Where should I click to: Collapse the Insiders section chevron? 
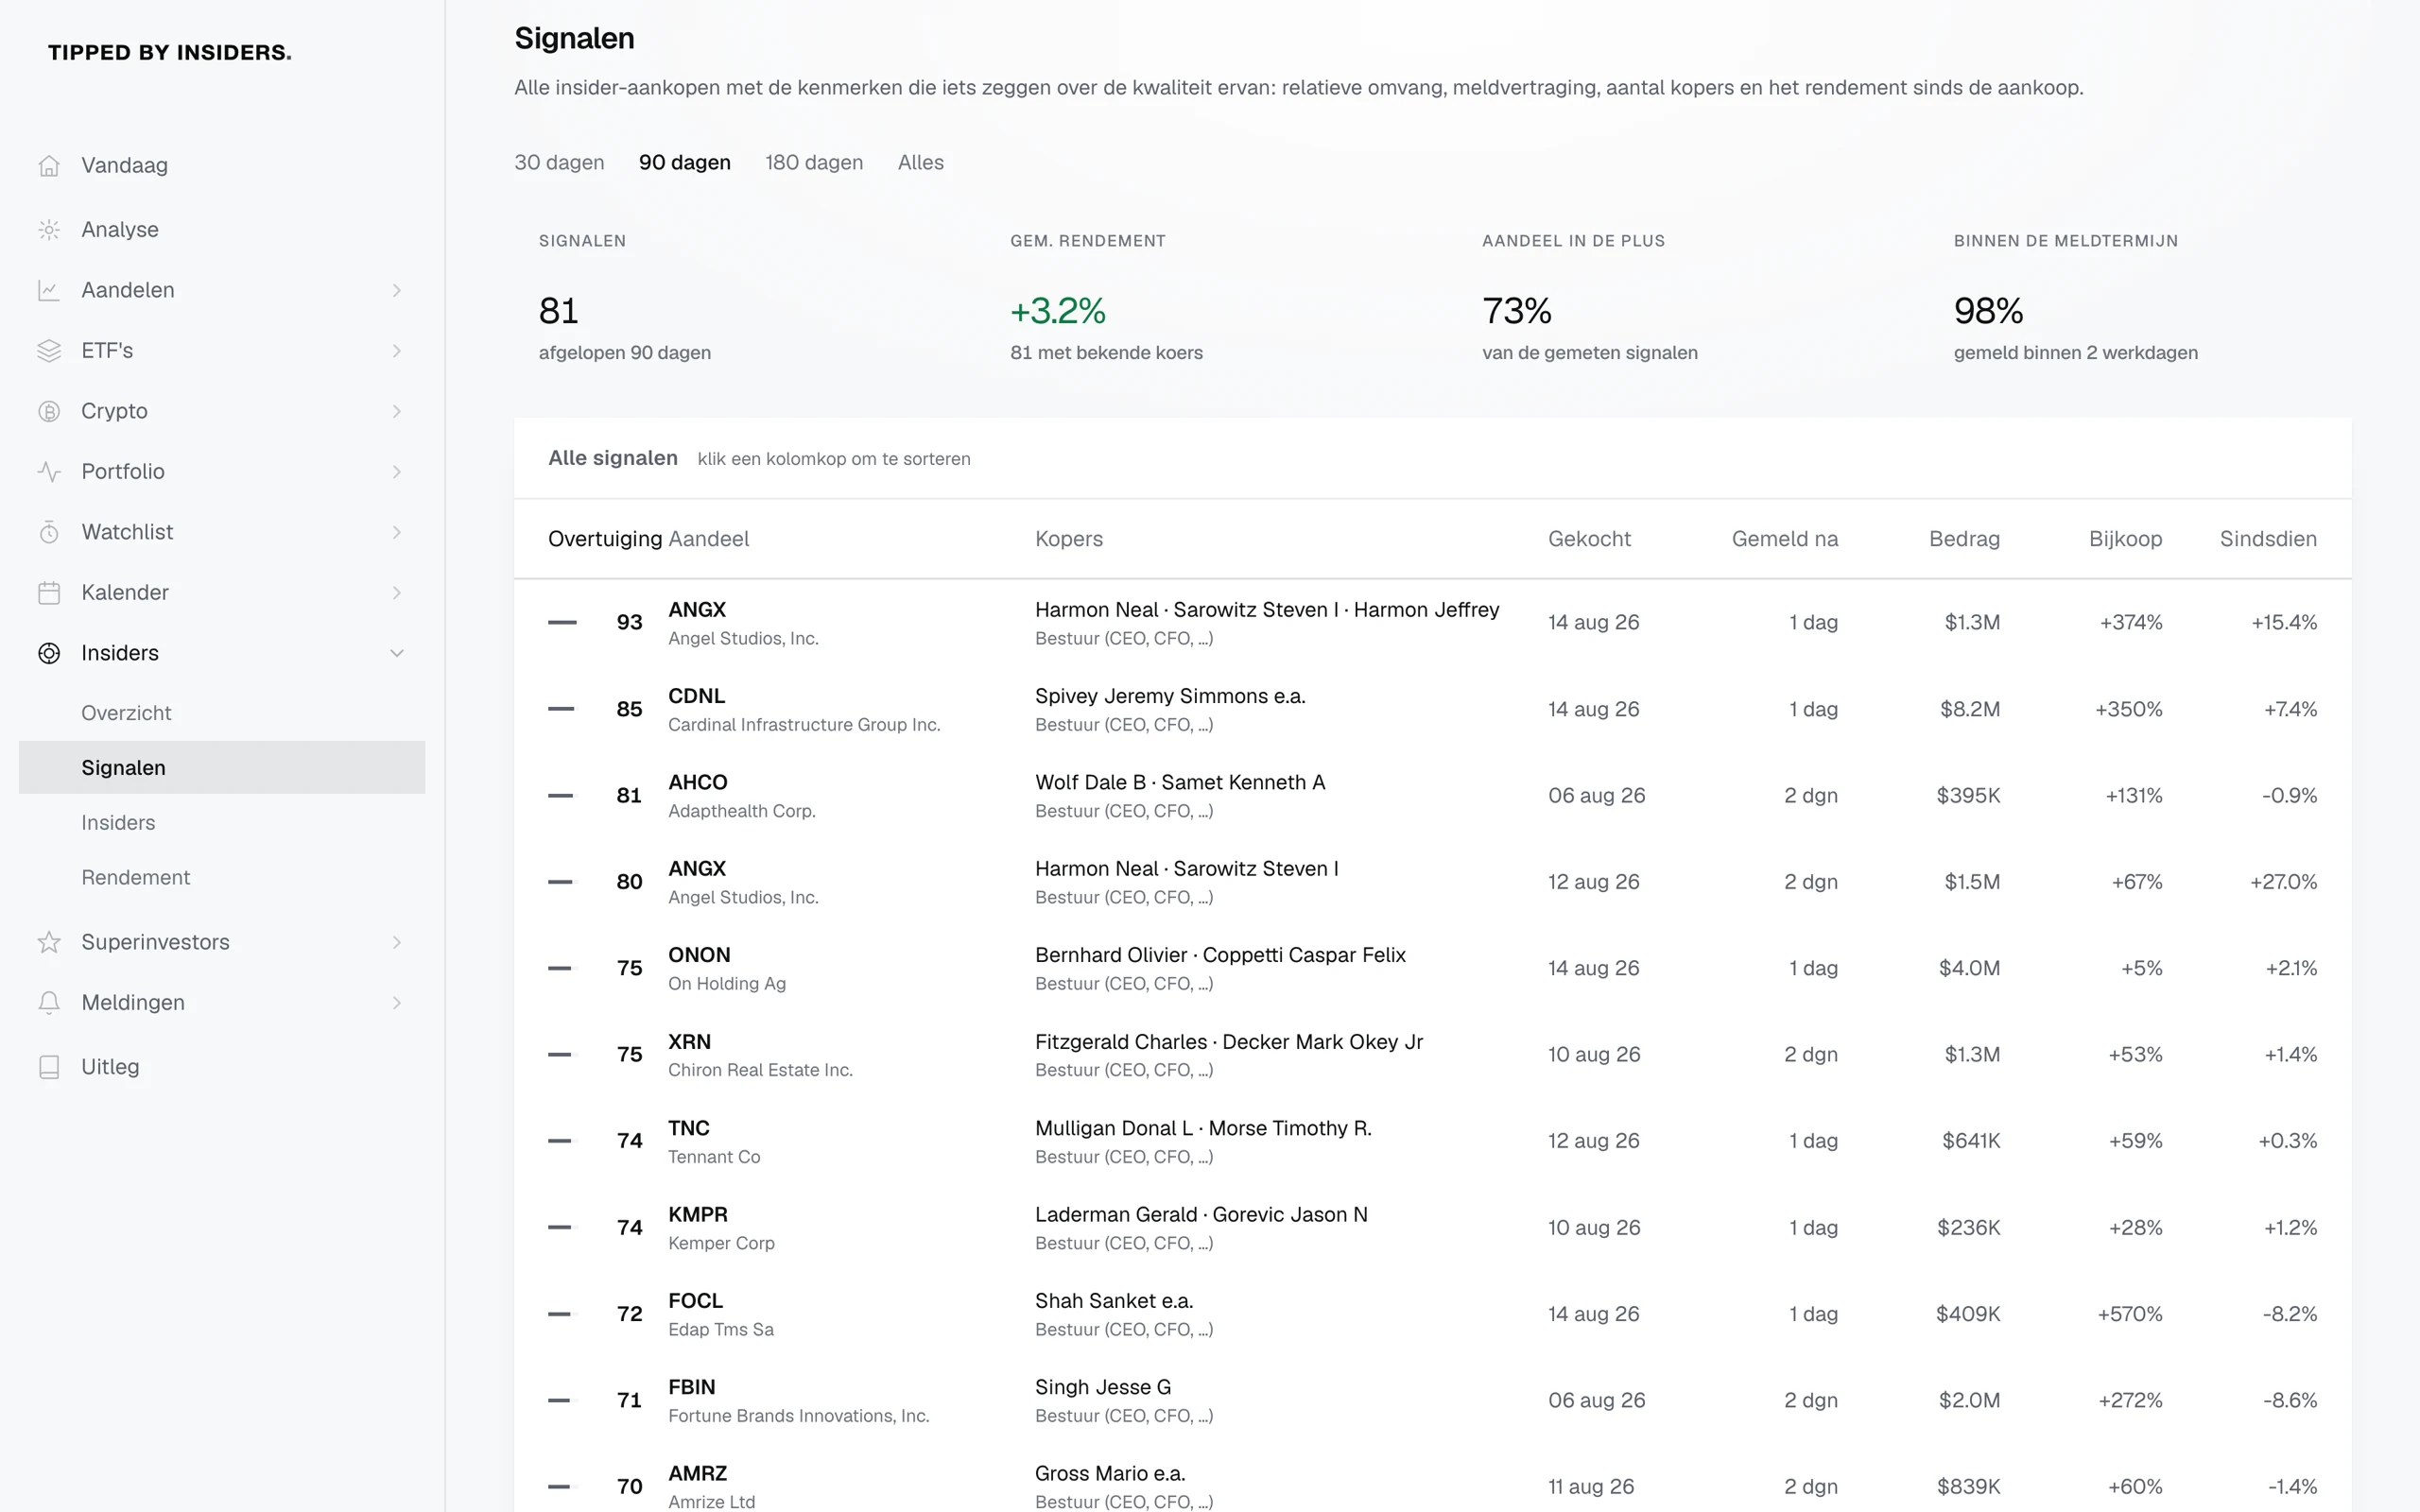click(397, 653)
